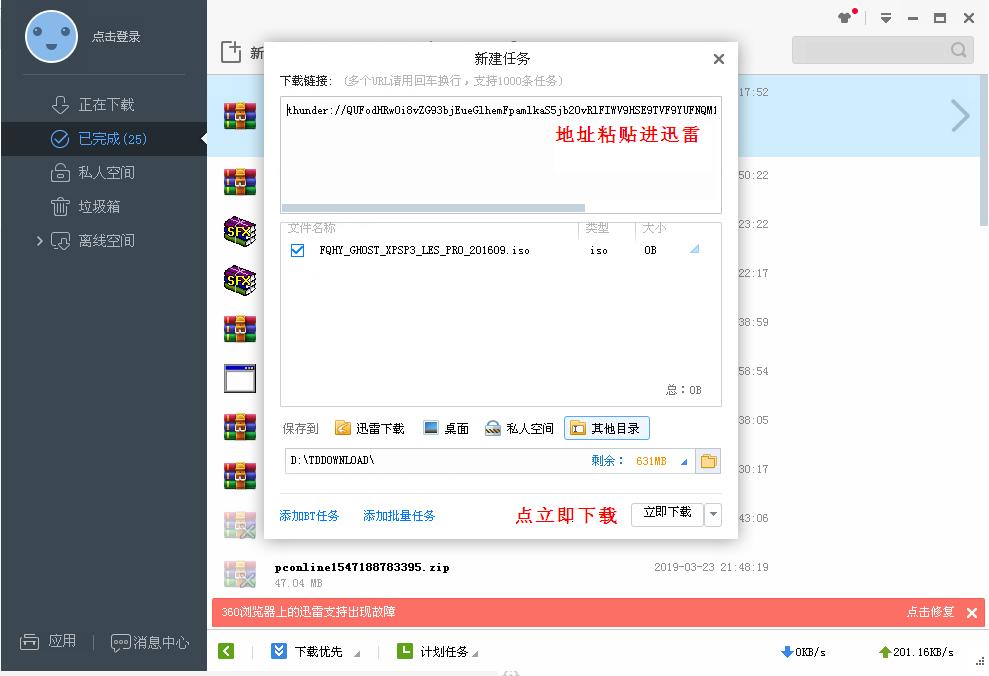The height and width of the screenshot is (676, 989).
Task: Open details arrow on highlighted first row
Action: 960,115
